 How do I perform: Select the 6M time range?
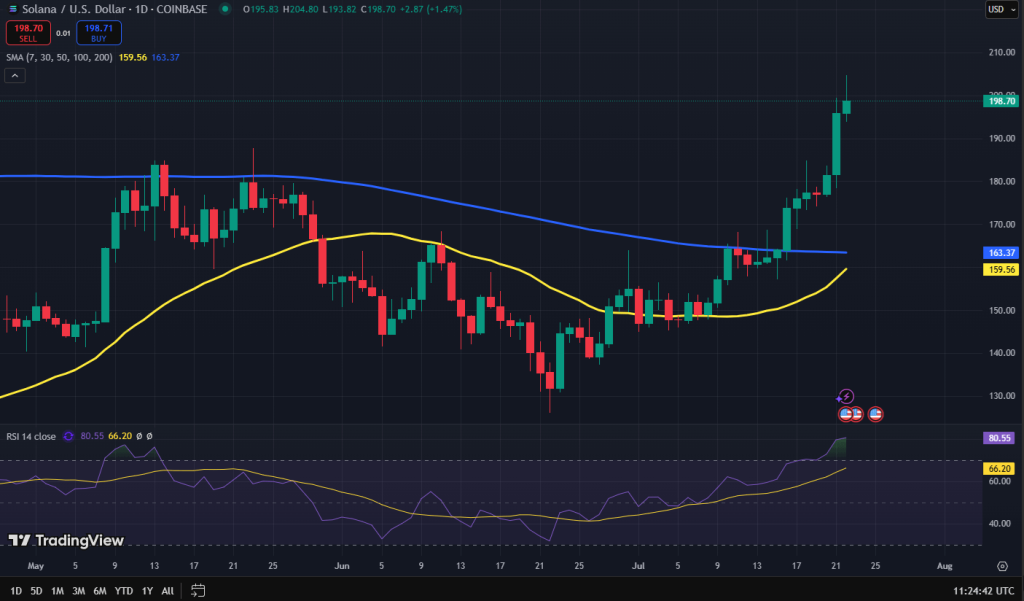tap(100, 591)
